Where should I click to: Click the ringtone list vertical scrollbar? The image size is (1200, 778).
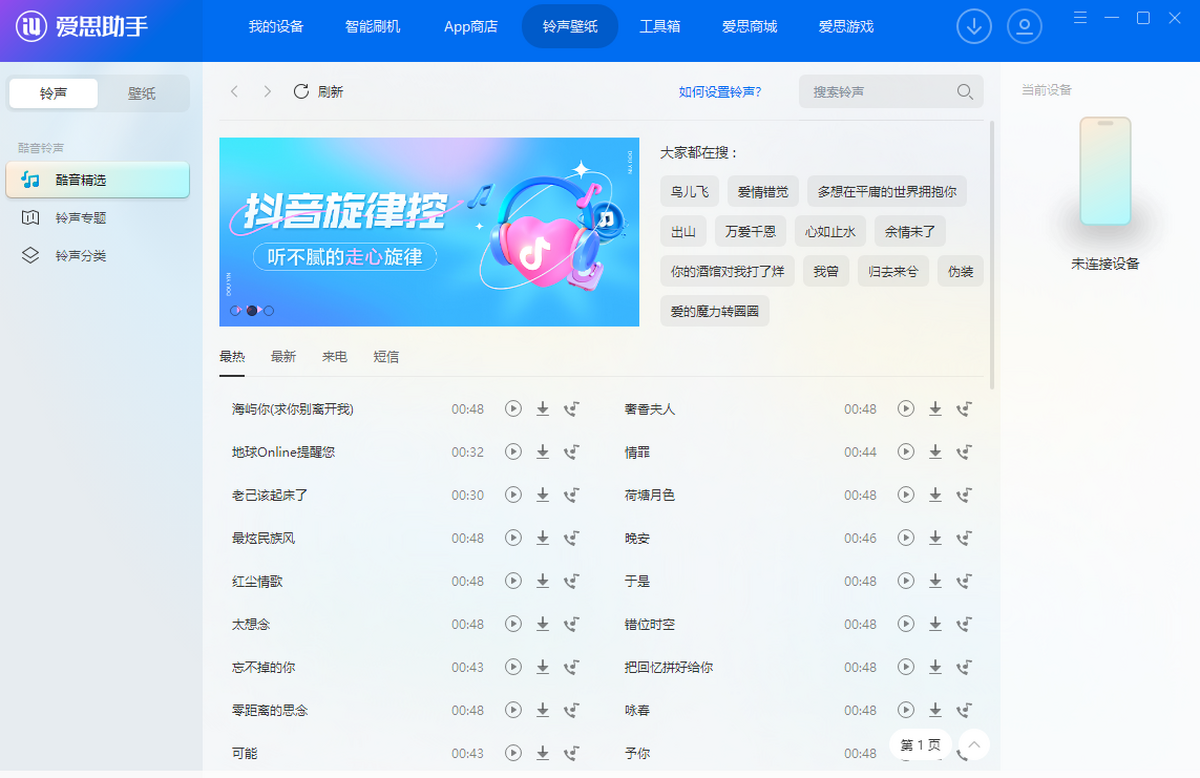tap(992, 255)
